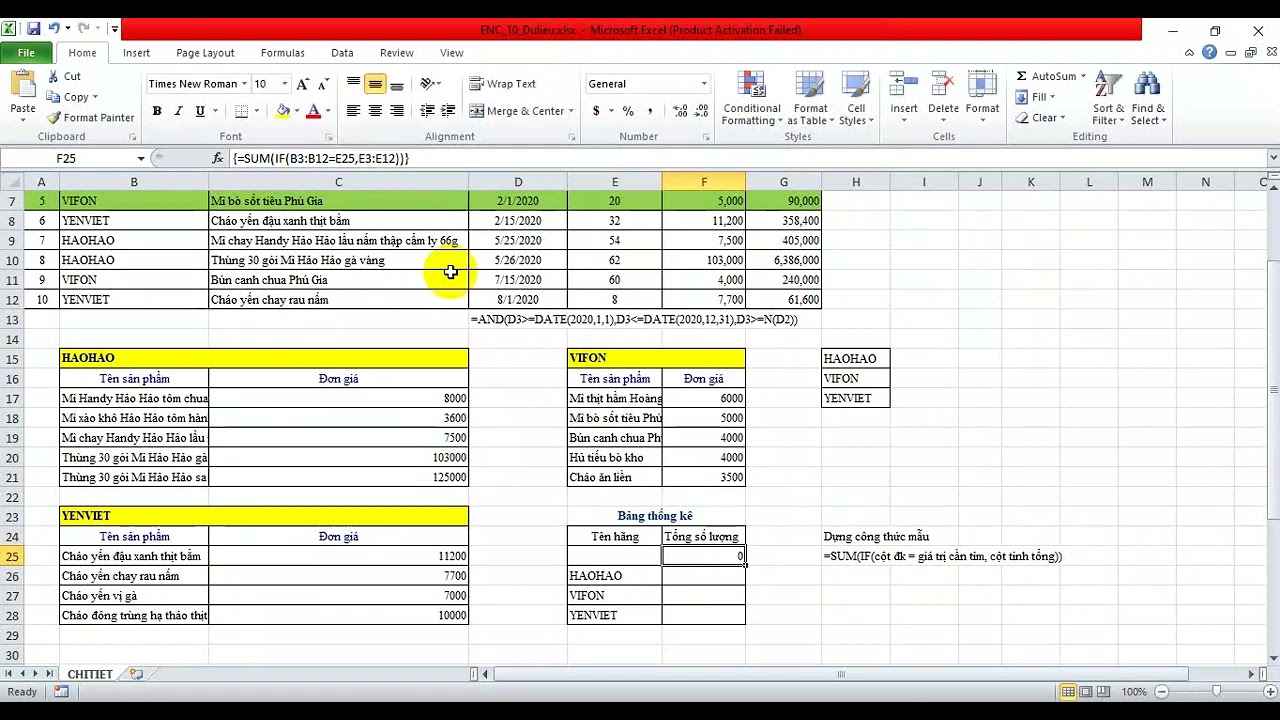
Task: Click the formula bar input
Action: (x=746, y=158)
